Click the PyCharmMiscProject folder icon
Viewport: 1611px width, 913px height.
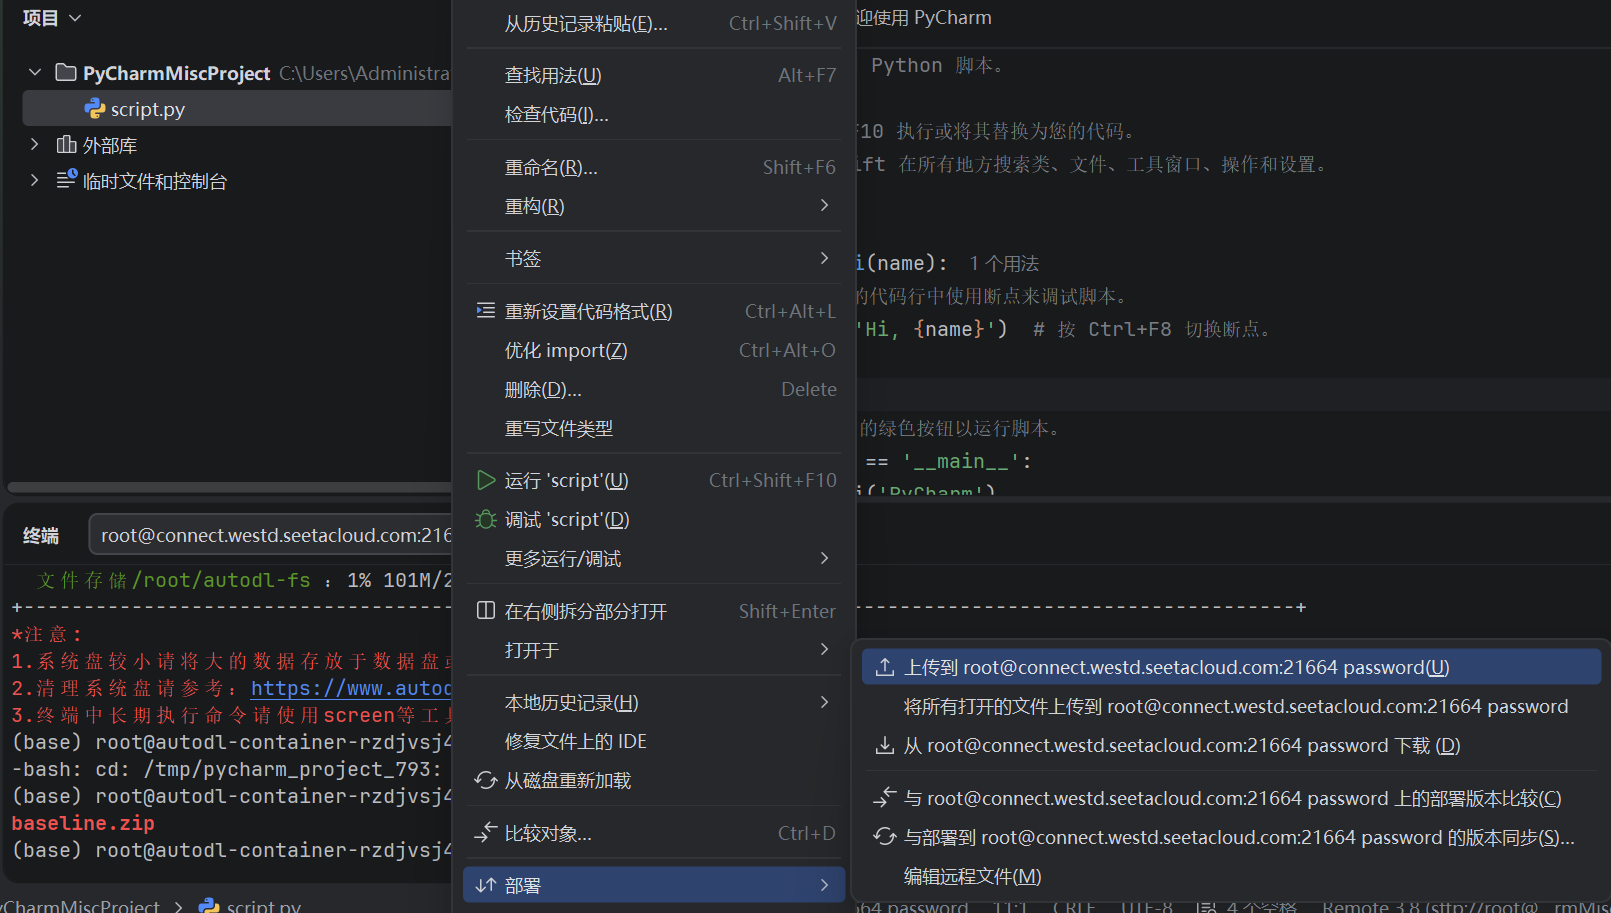[x=66, y=72]
